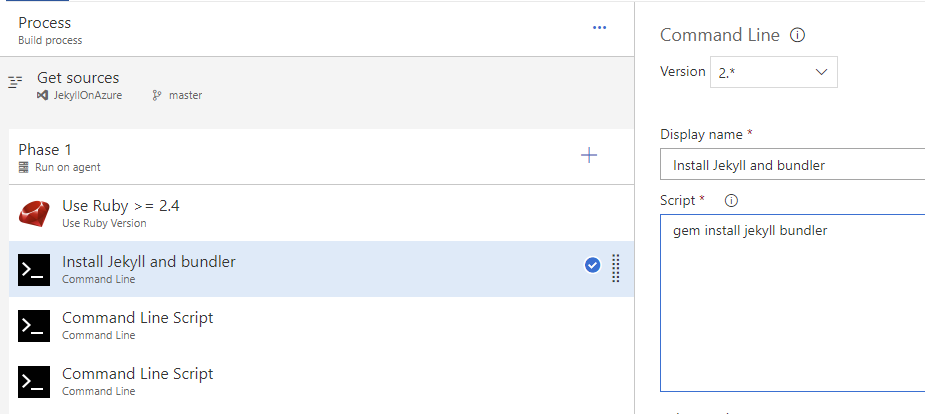Click inside the Script text area
The image size is (925, 414).
tap(792, 303)
